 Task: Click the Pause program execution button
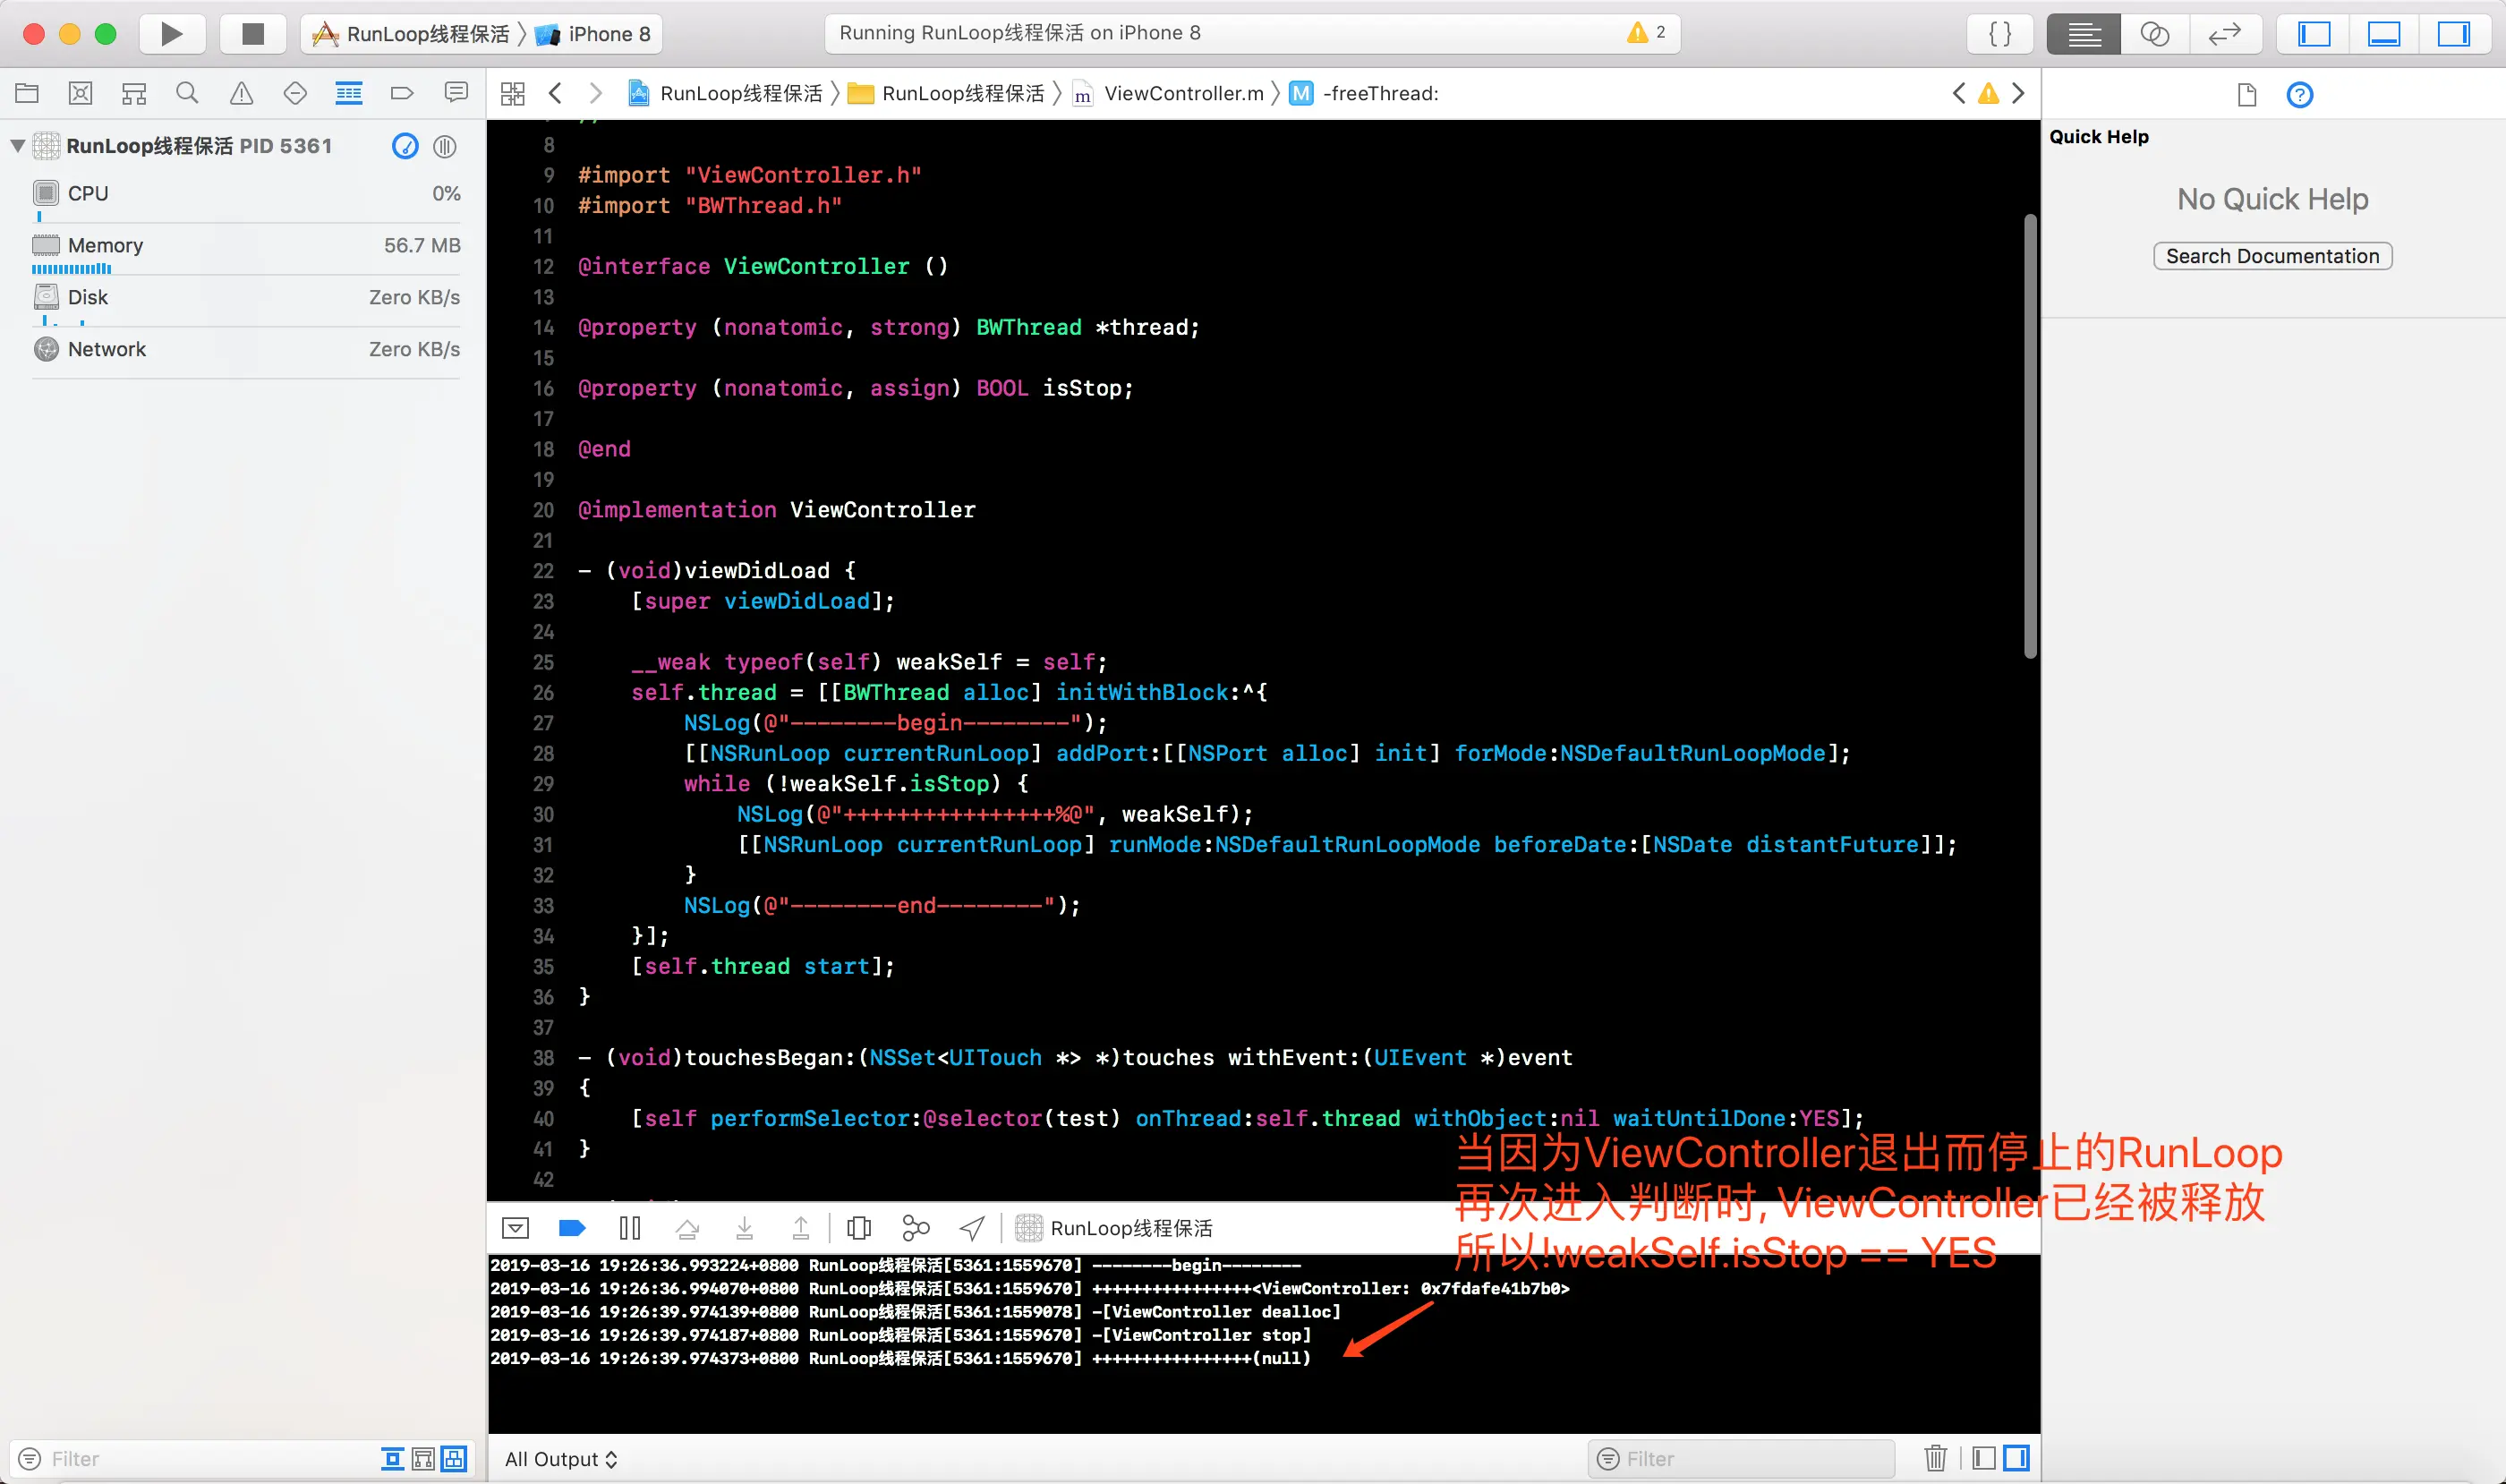(630, 1227)
